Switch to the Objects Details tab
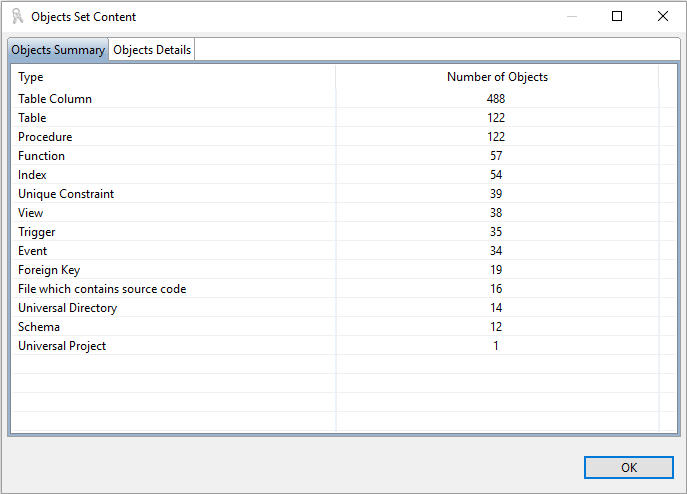Viewport: 687px width, 494px height. coord(152,50)
